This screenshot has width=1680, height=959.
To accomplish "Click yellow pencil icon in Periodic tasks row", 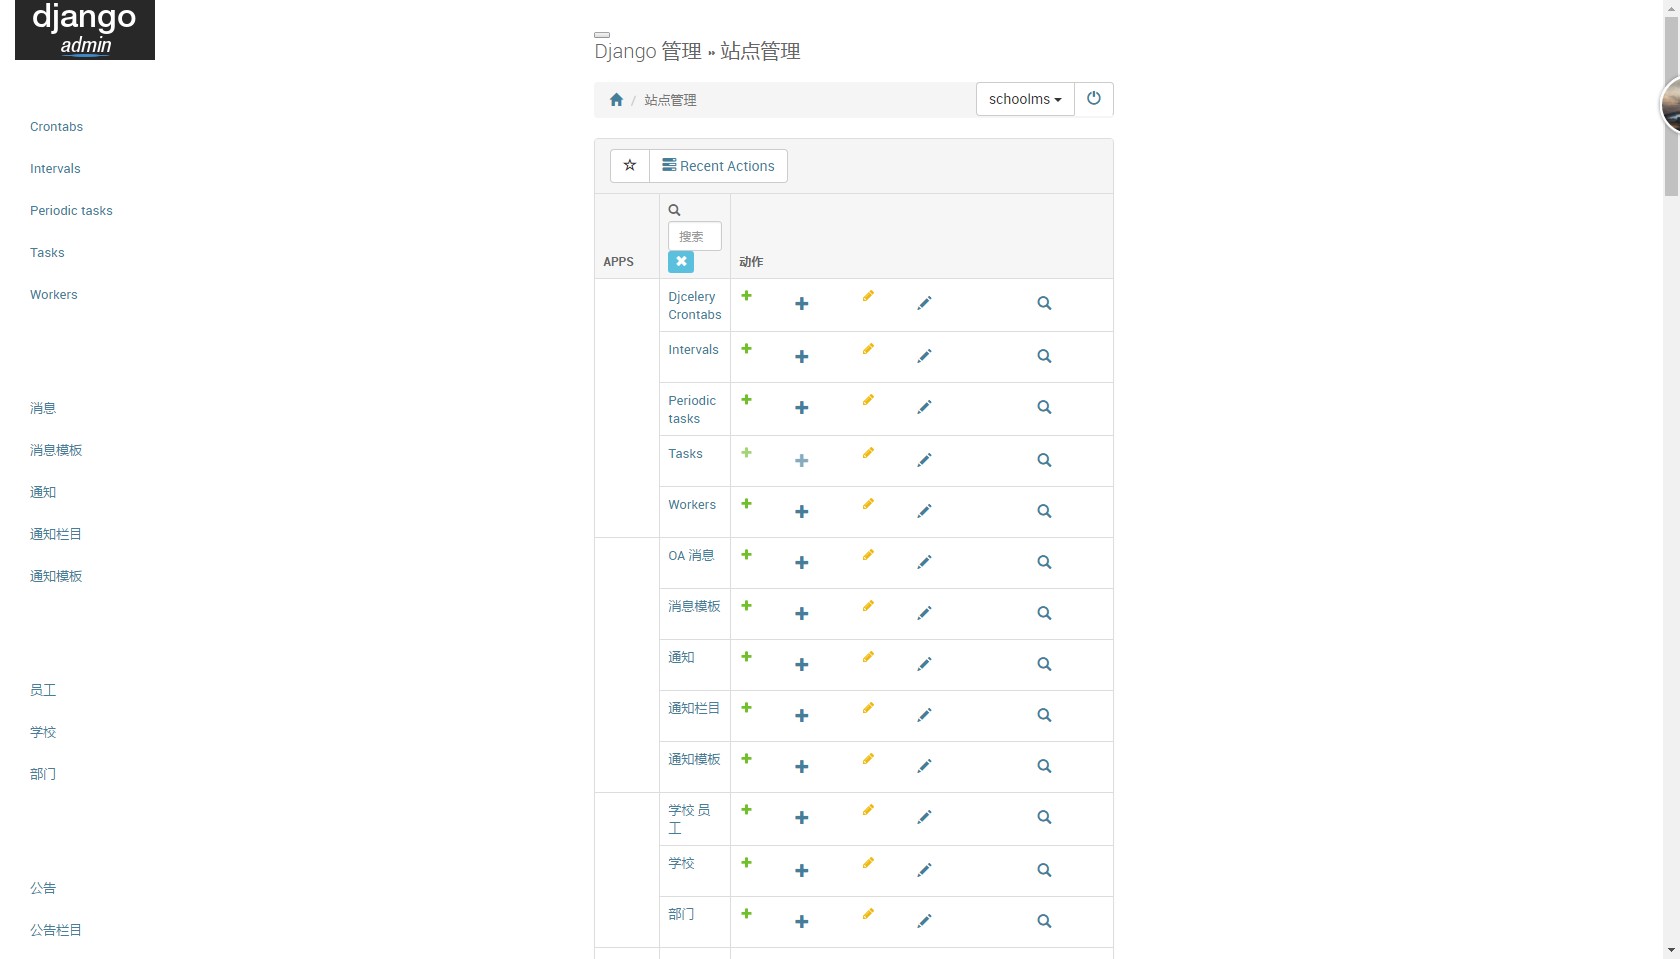I will click(x=868, y=400).
